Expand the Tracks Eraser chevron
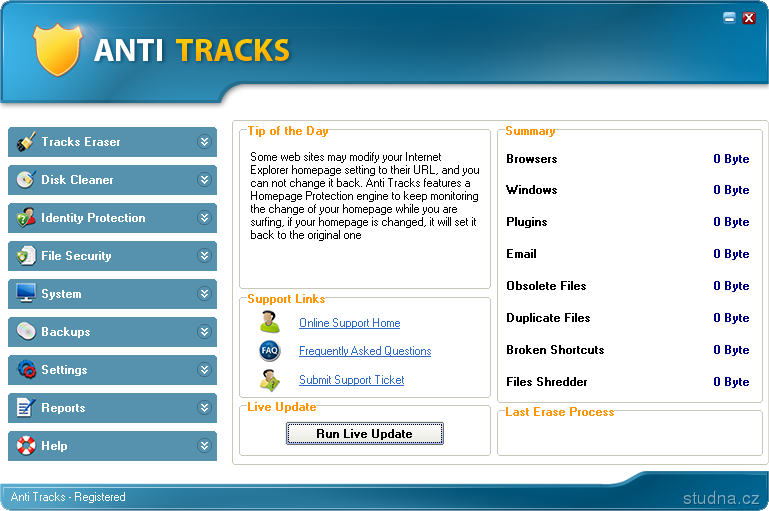Viewport: 769px width, 511px height. (204, 142)
